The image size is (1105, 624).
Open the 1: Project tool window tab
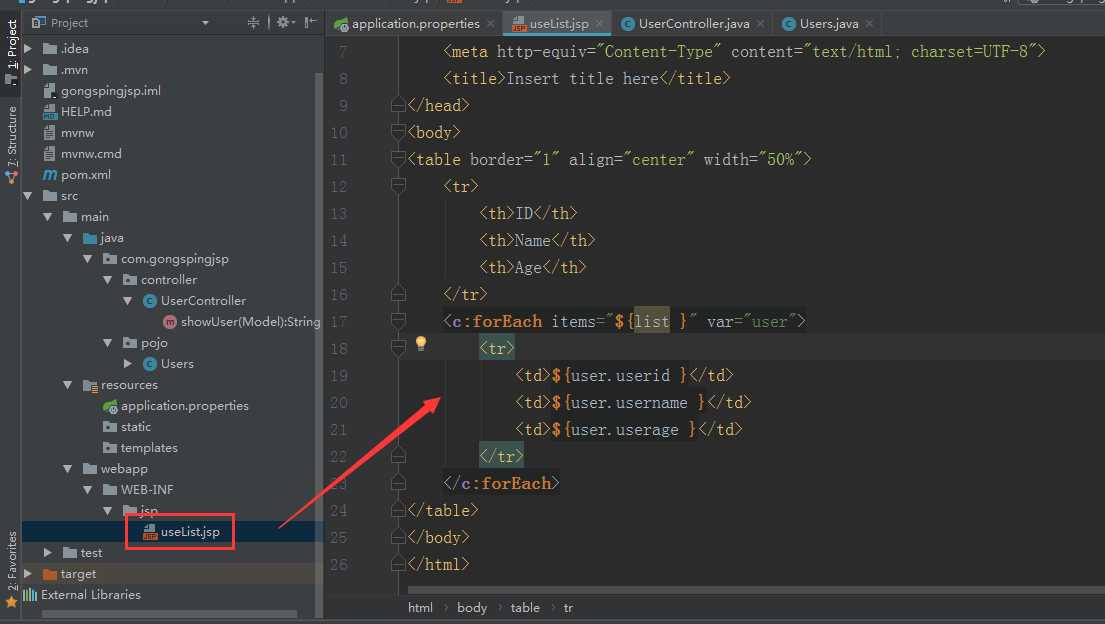(x=11, y=51)
